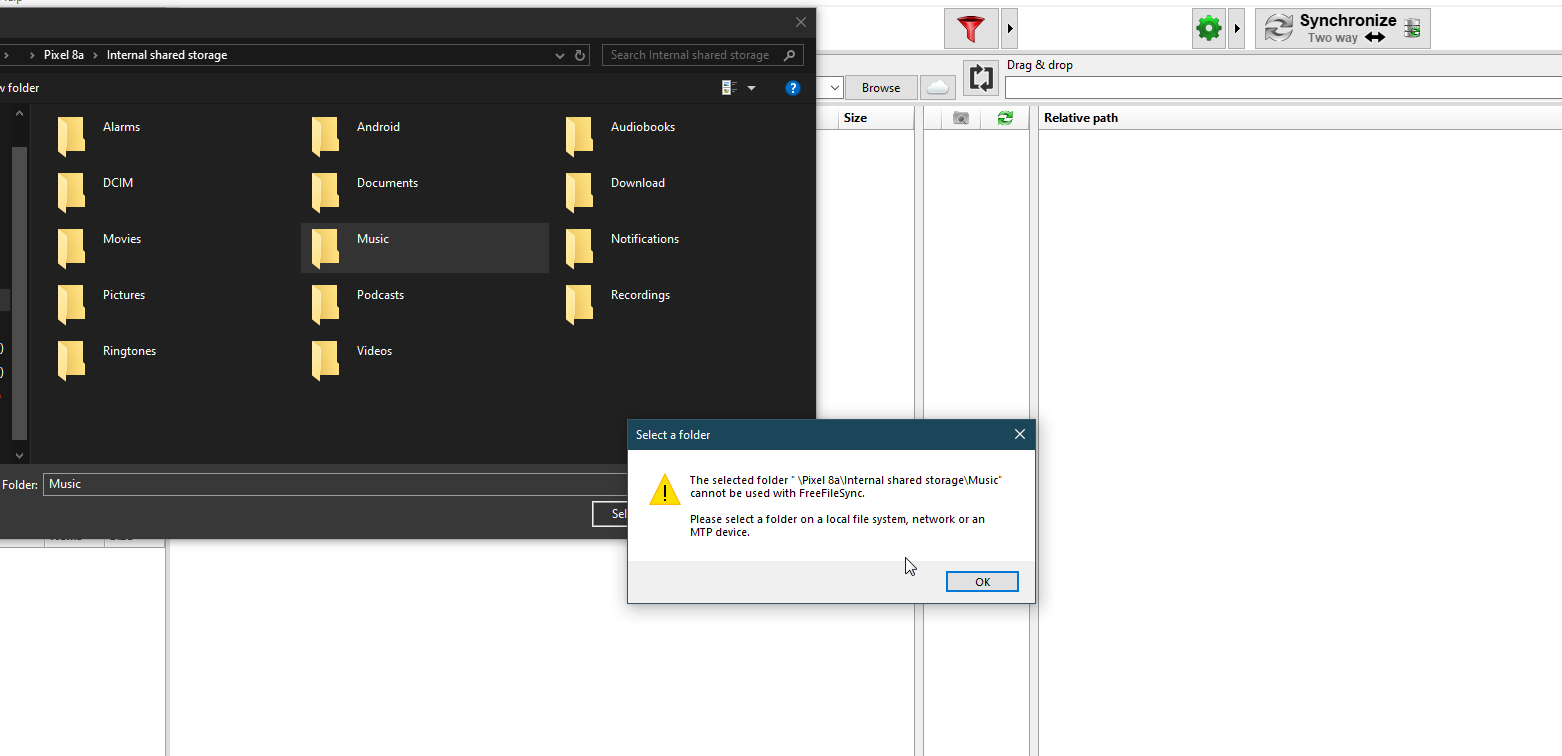This screenshot has height=756, width=1562.
Task: Start the Synchronize Two way button
Action: (1343, 29)
